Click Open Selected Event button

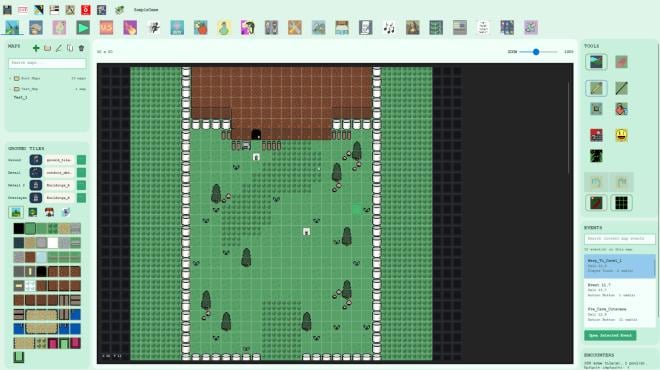[610, 335]
